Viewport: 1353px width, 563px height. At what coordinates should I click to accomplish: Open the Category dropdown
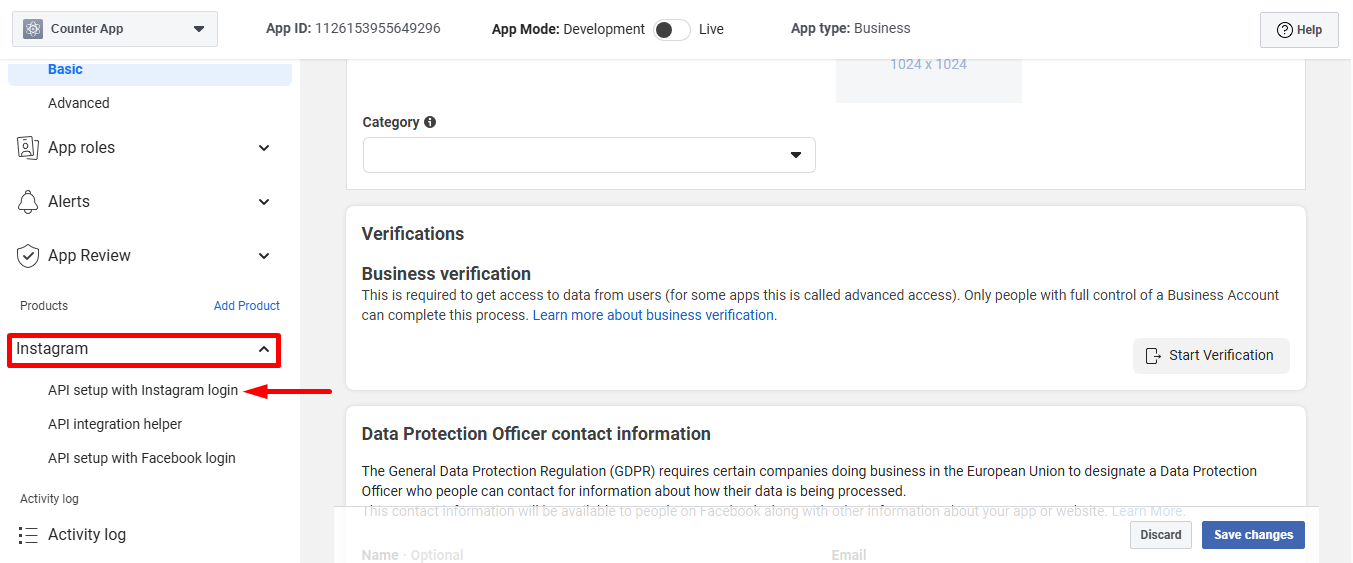click(589, 155)
